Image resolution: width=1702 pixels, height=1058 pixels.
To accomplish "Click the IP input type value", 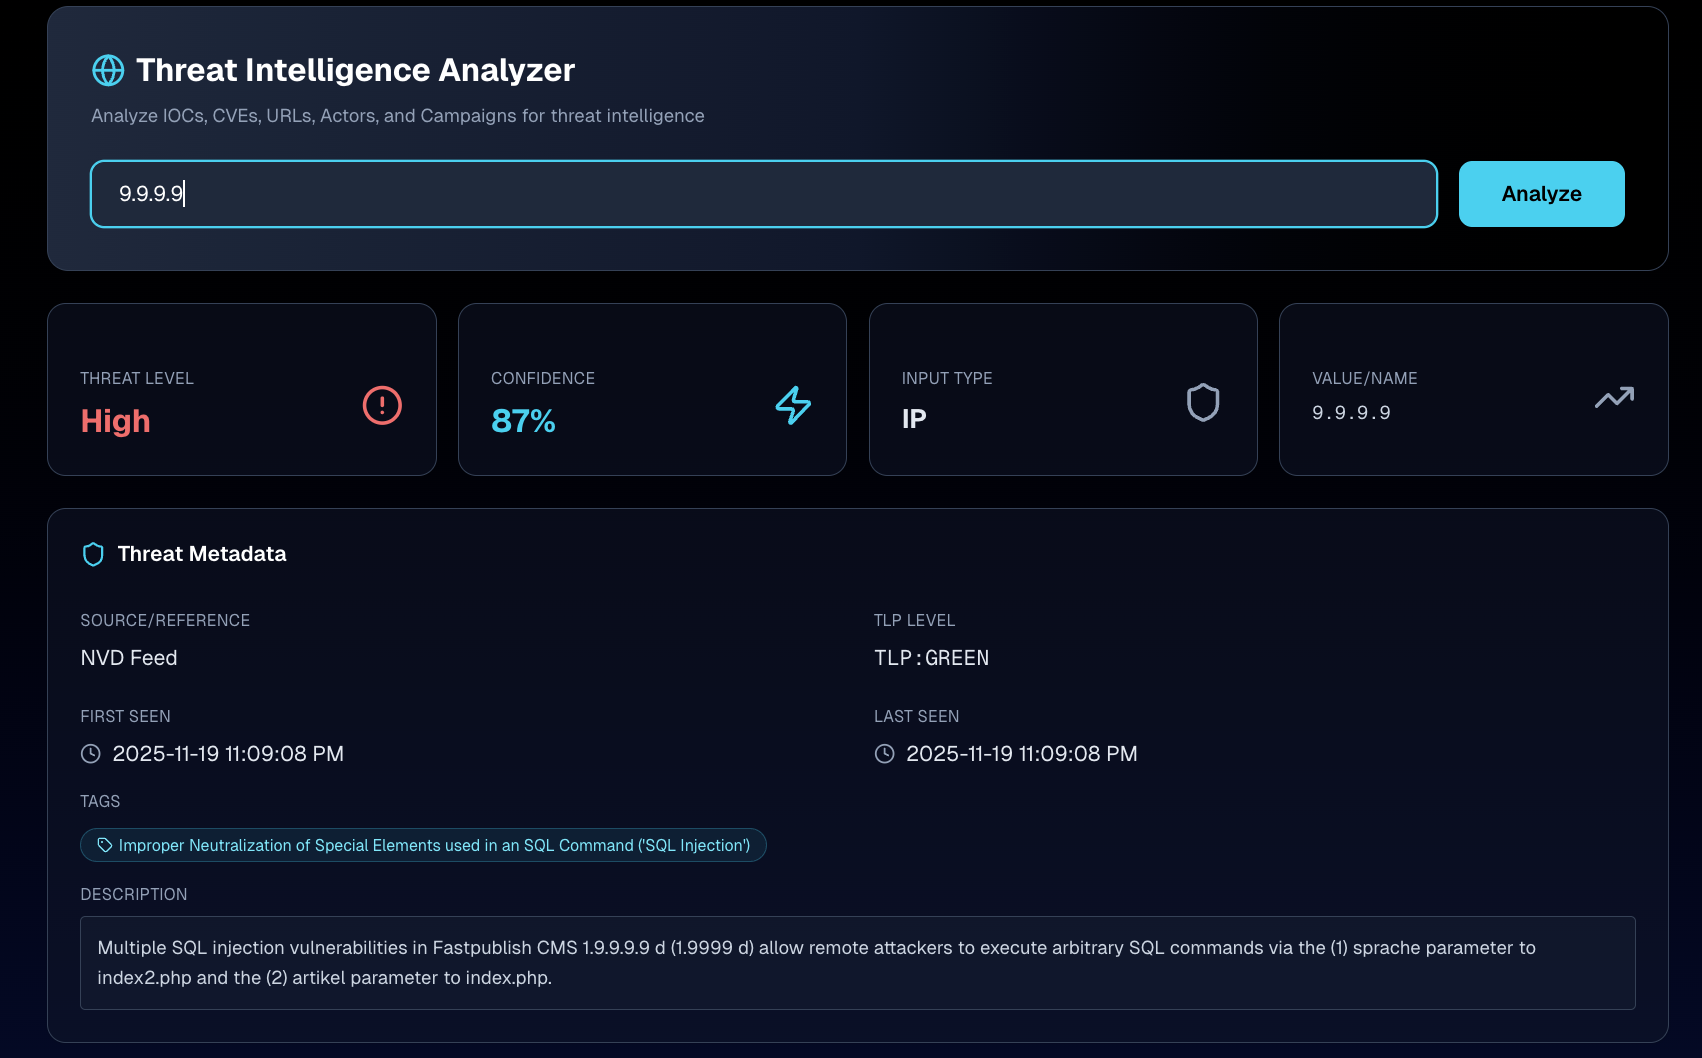I will (913, 419).
